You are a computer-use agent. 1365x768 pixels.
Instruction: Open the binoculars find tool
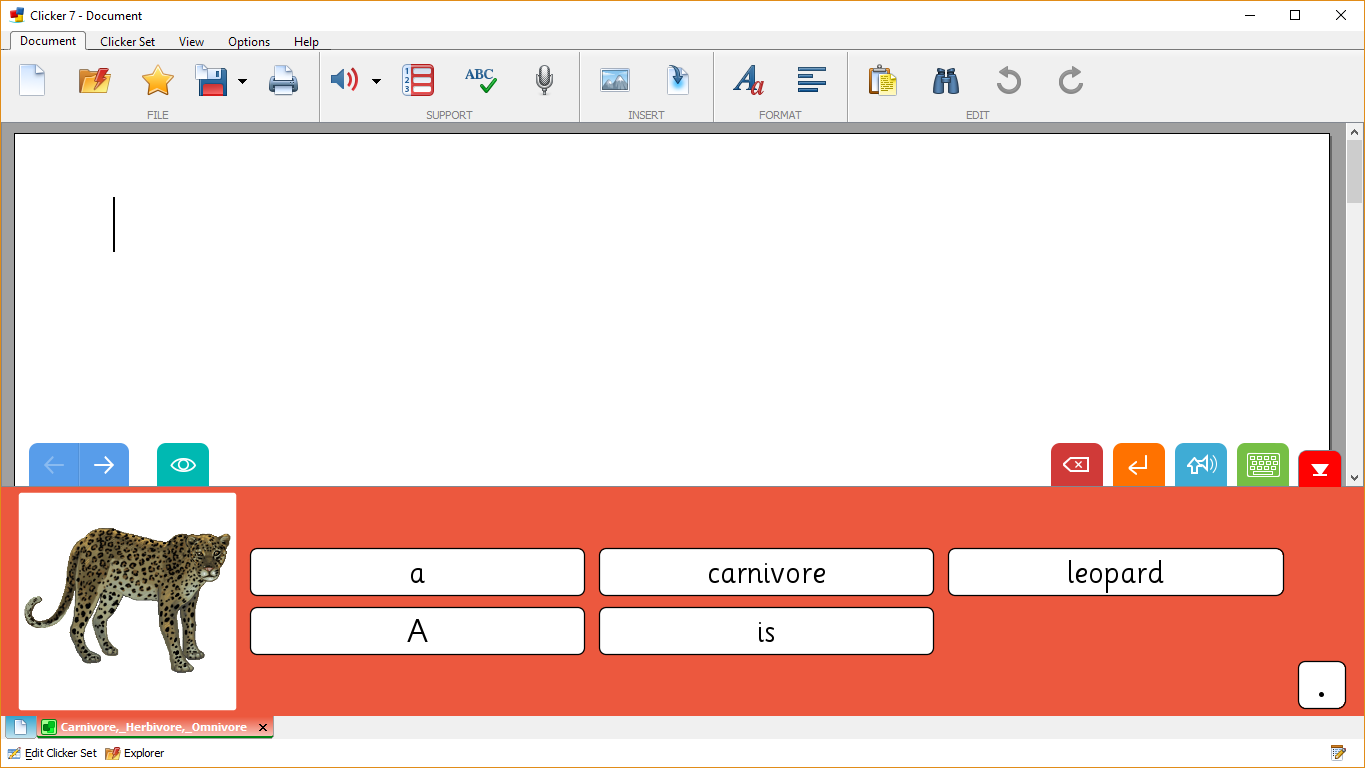[946, 80]
